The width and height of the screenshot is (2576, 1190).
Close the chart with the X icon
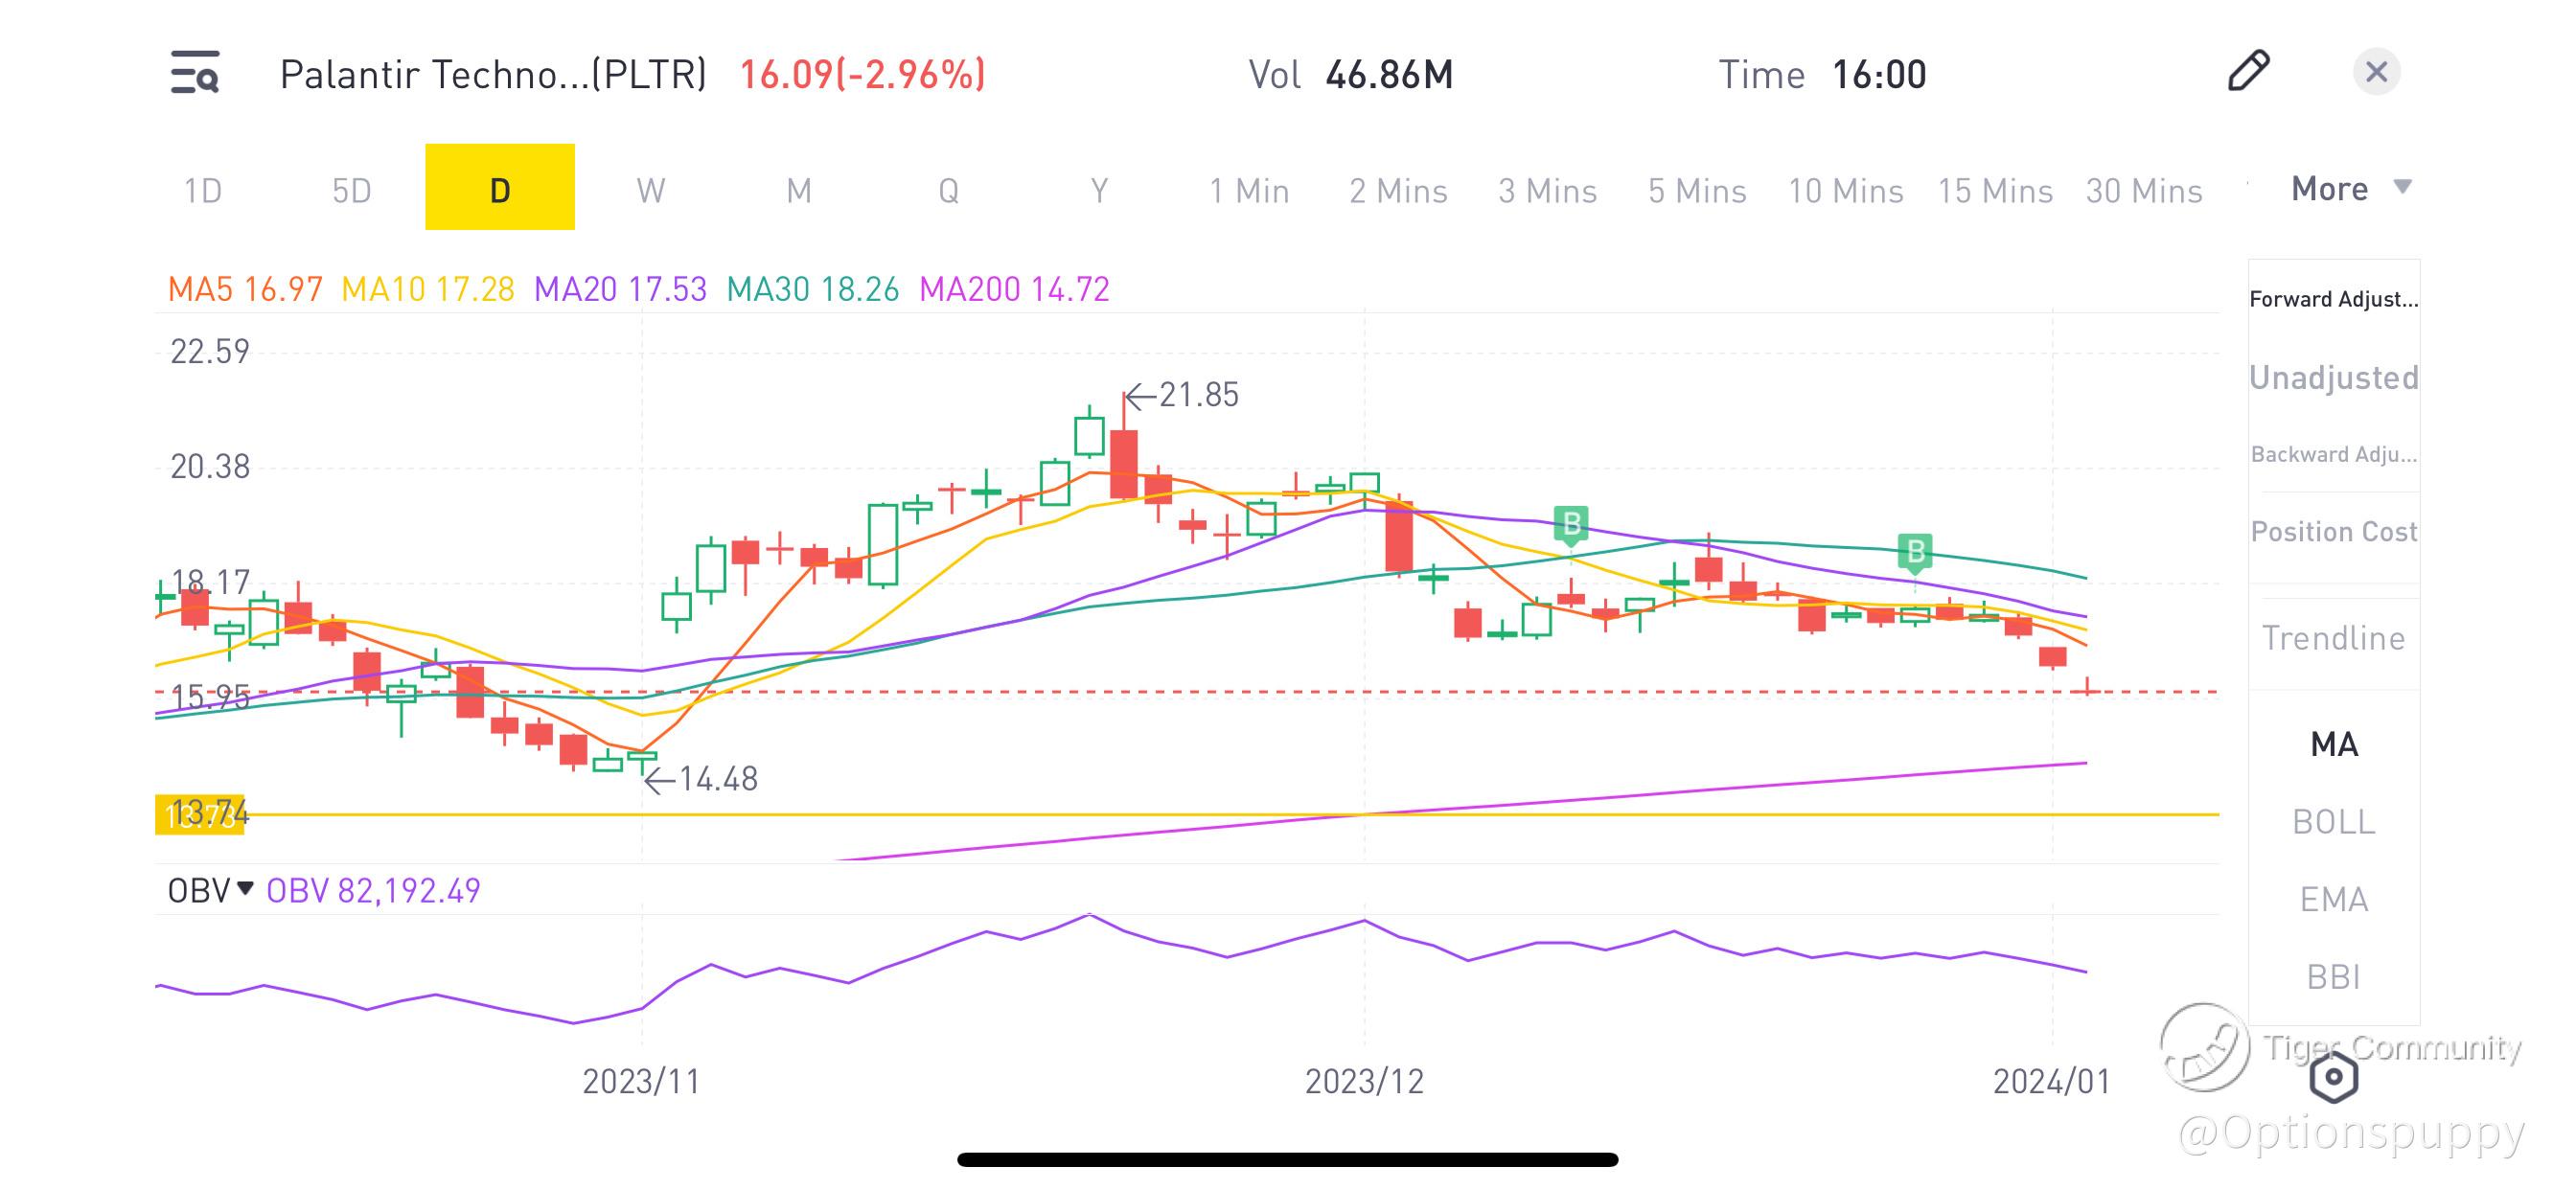pos(2376,72)
